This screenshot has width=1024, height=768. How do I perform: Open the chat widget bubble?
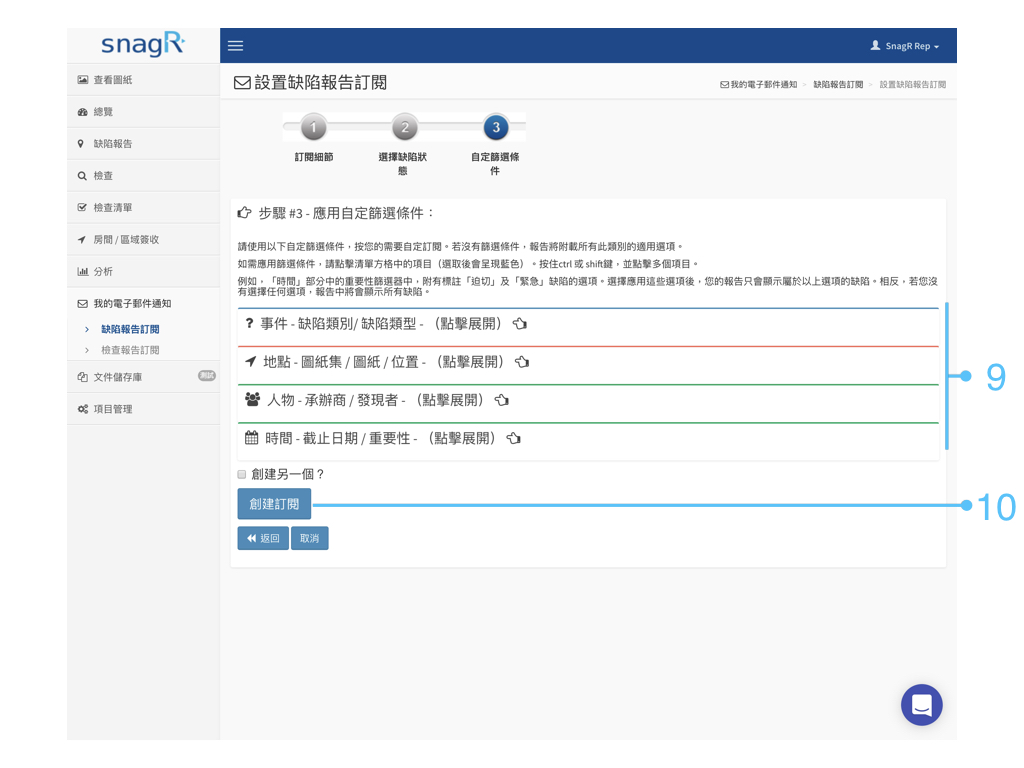[921, 705]
